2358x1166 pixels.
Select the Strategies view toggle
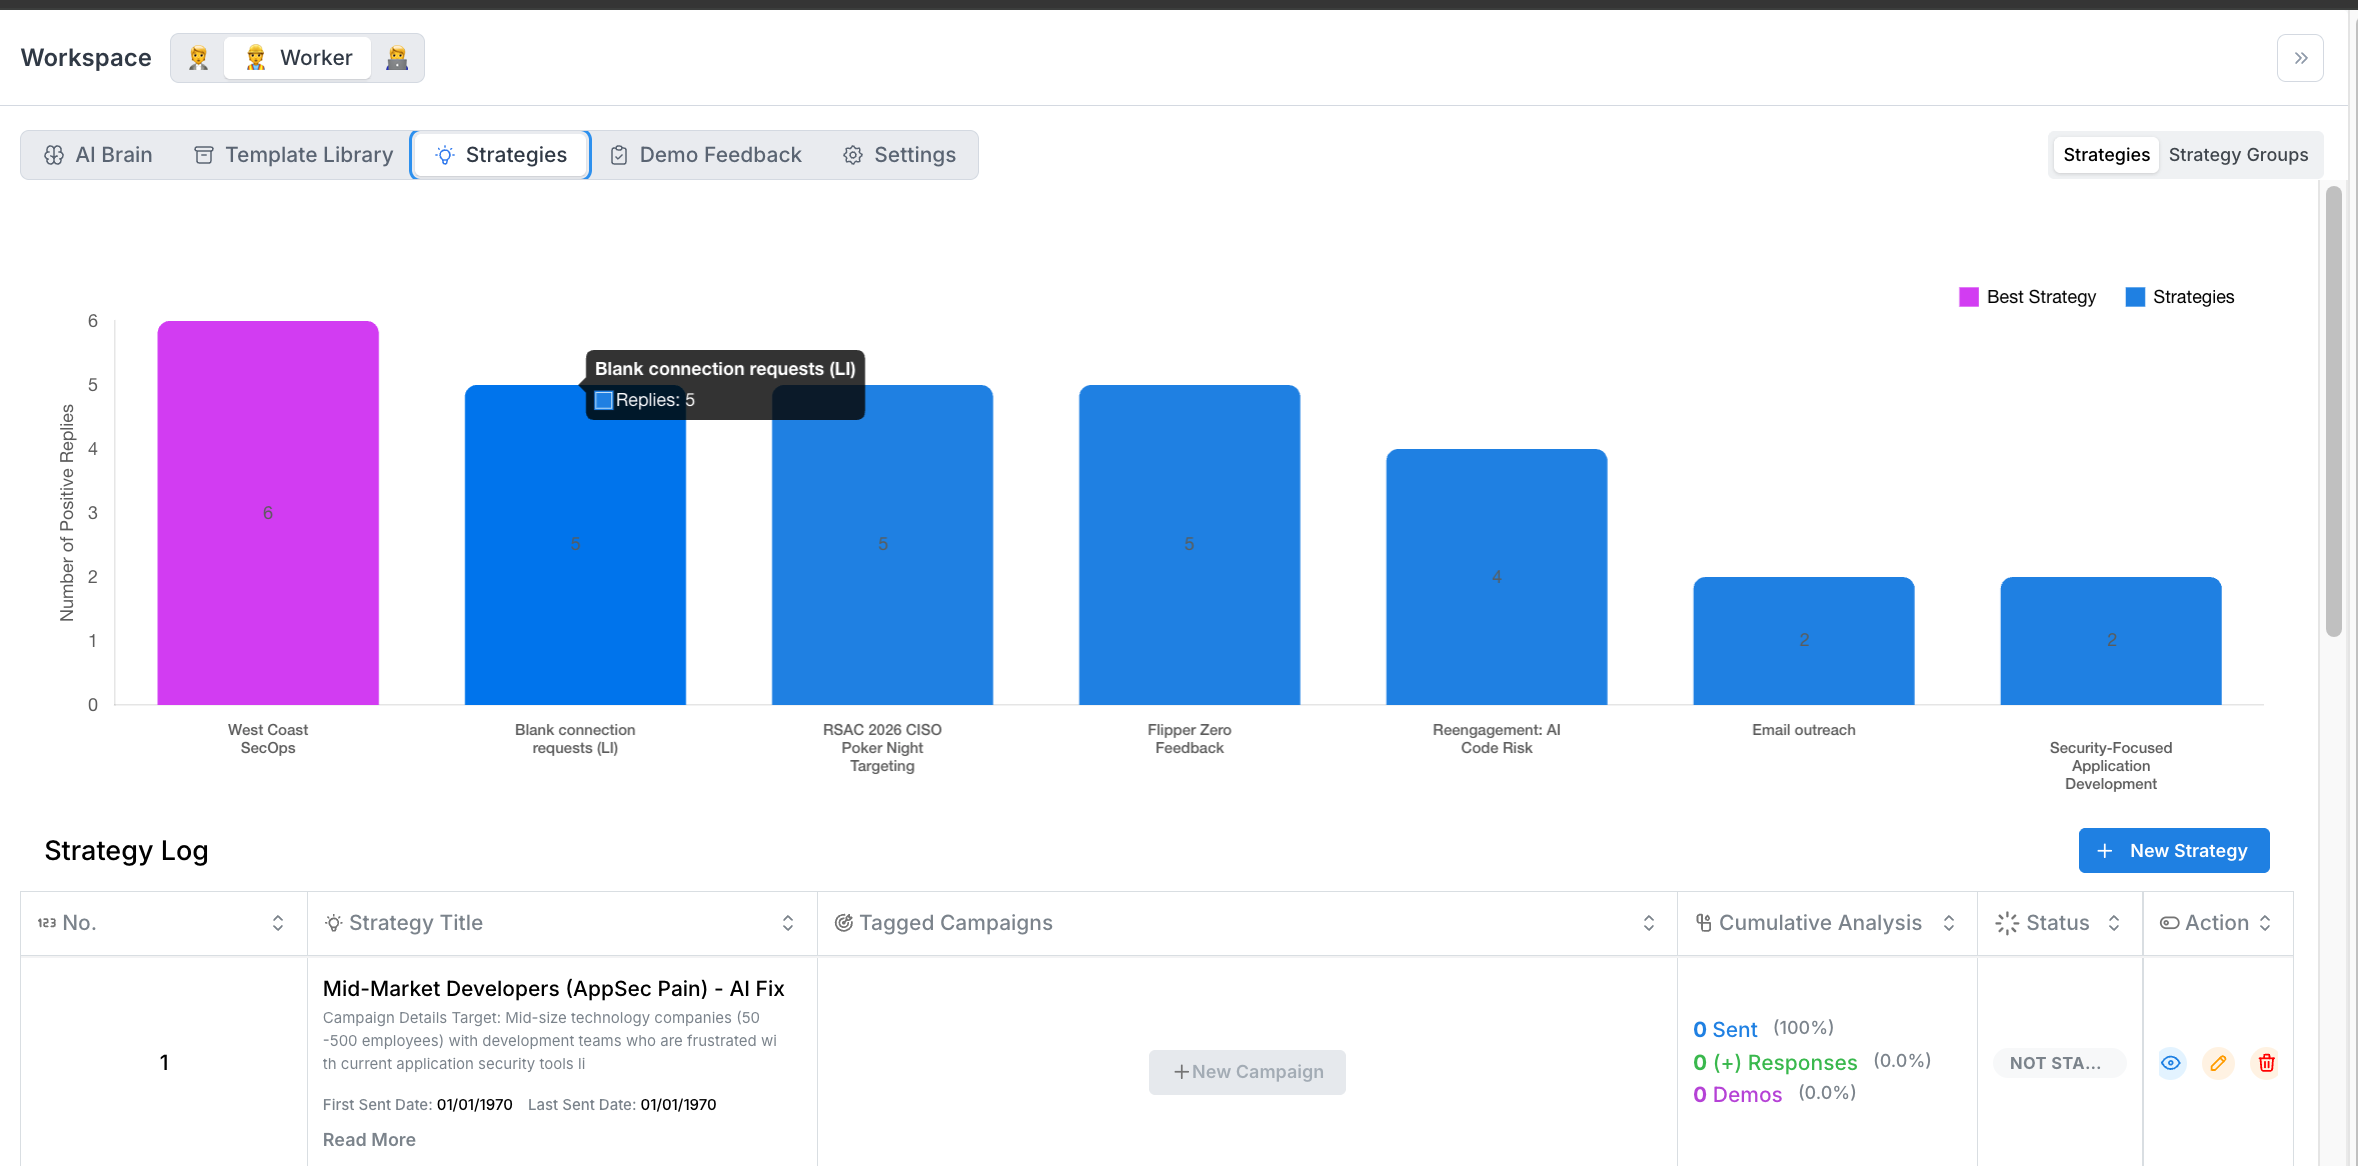pyautogui.click(x=2106, y=155)
